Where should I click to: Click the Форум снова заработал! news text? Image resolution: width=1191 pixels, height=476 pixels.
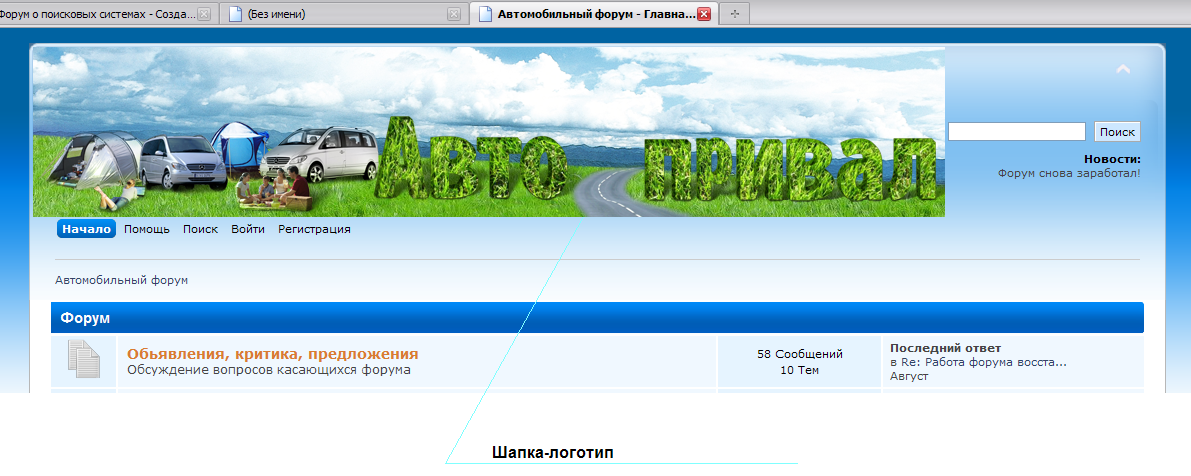(1069, 173)
